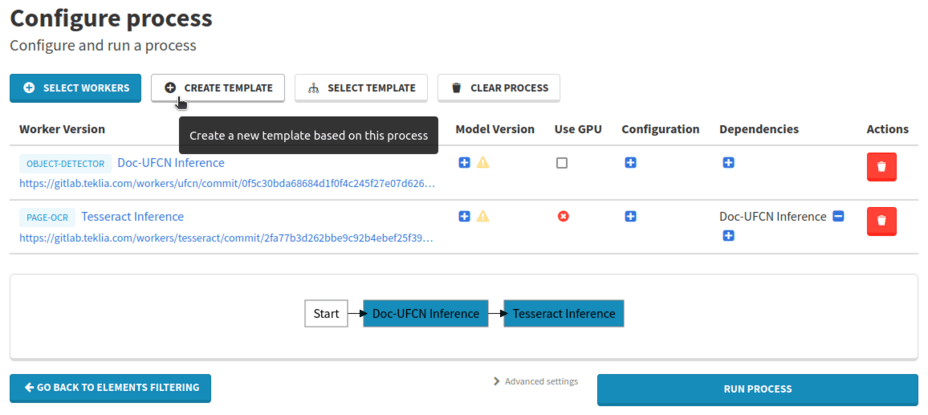Click the PAGE-OCR tag
This screenshot has width=928, height=415.
(47, 218)
